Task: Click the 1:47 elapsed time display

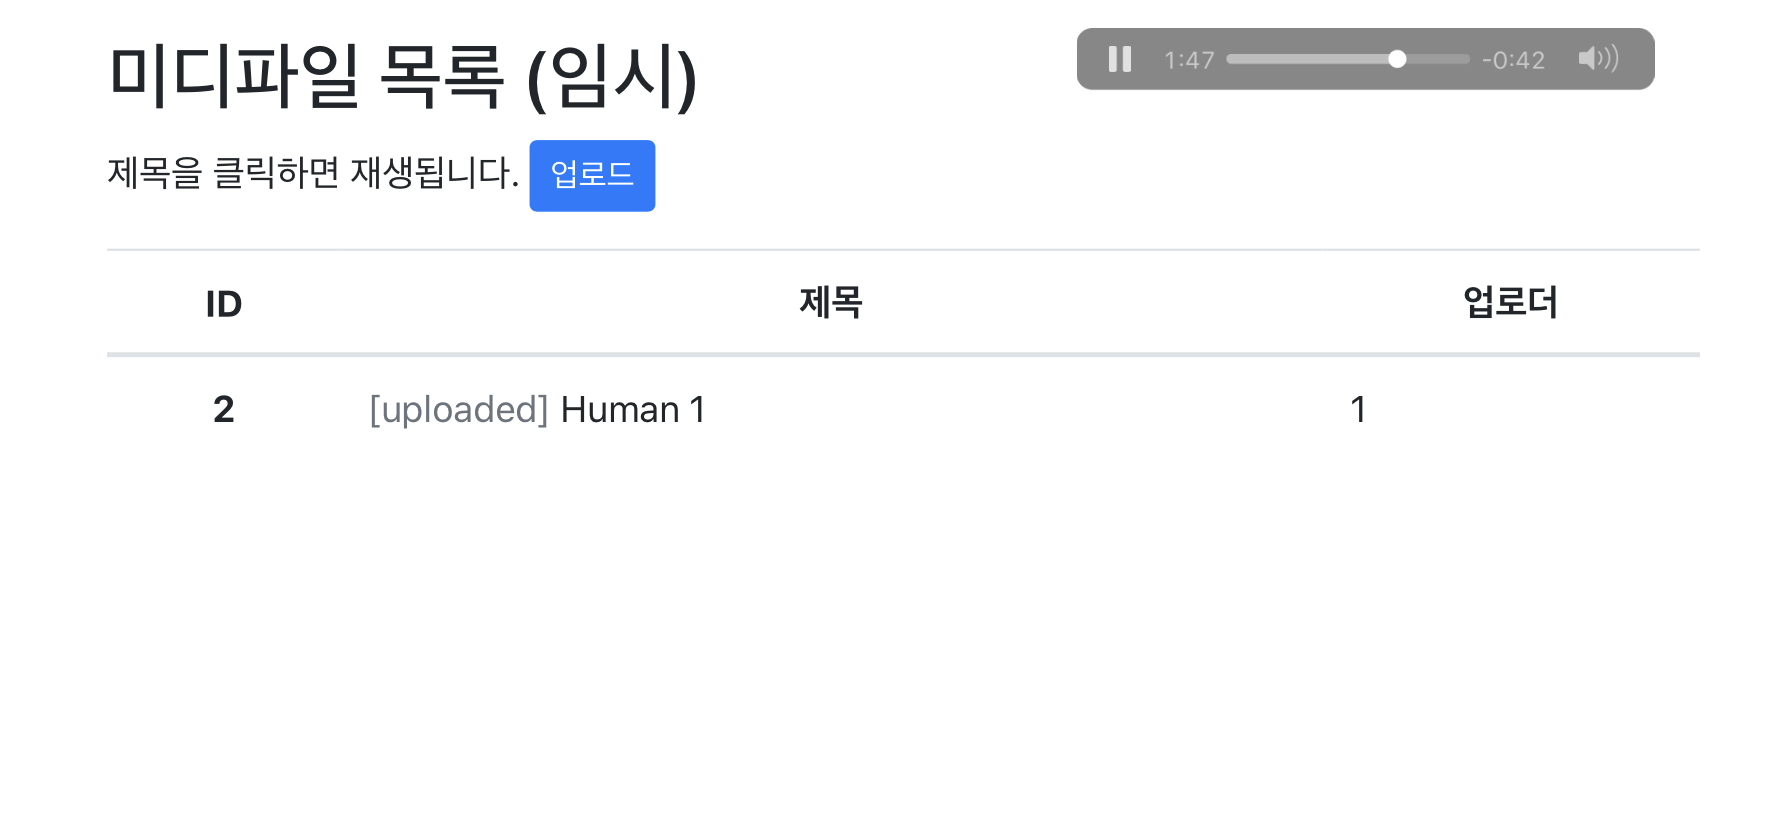Action: 1189,60
